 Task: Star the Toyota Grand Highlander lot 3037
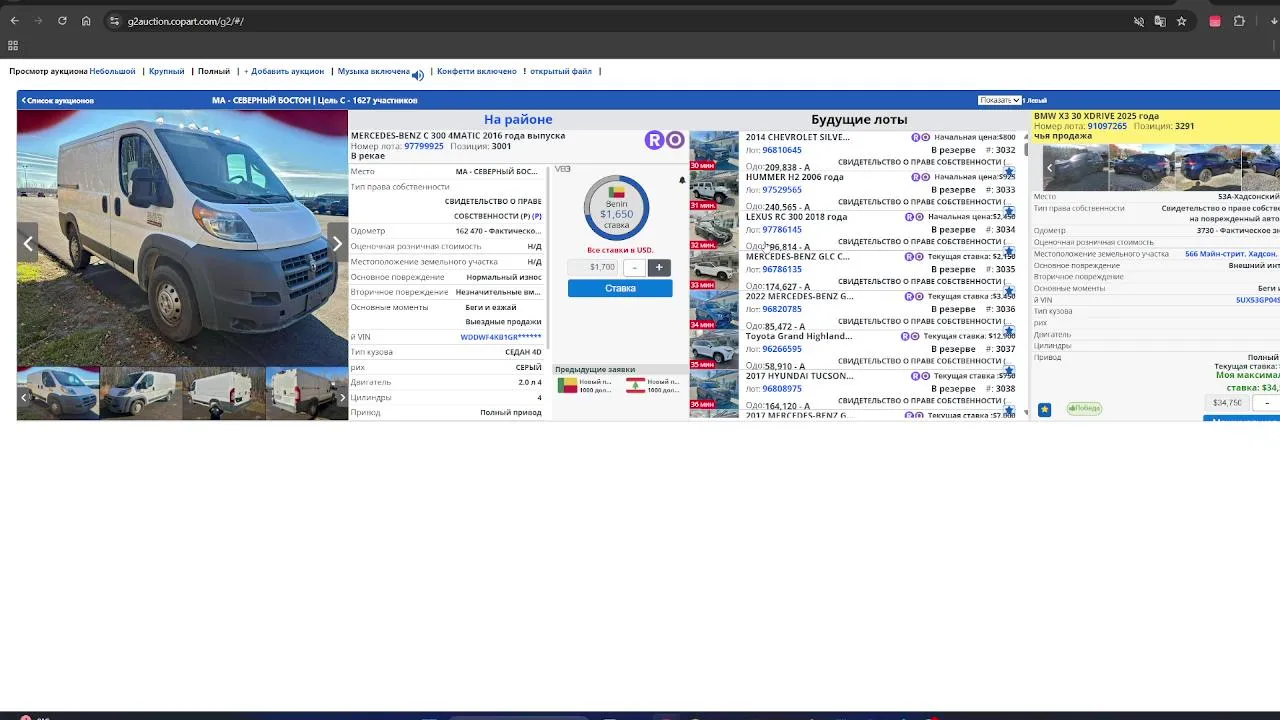point(1009,372)
